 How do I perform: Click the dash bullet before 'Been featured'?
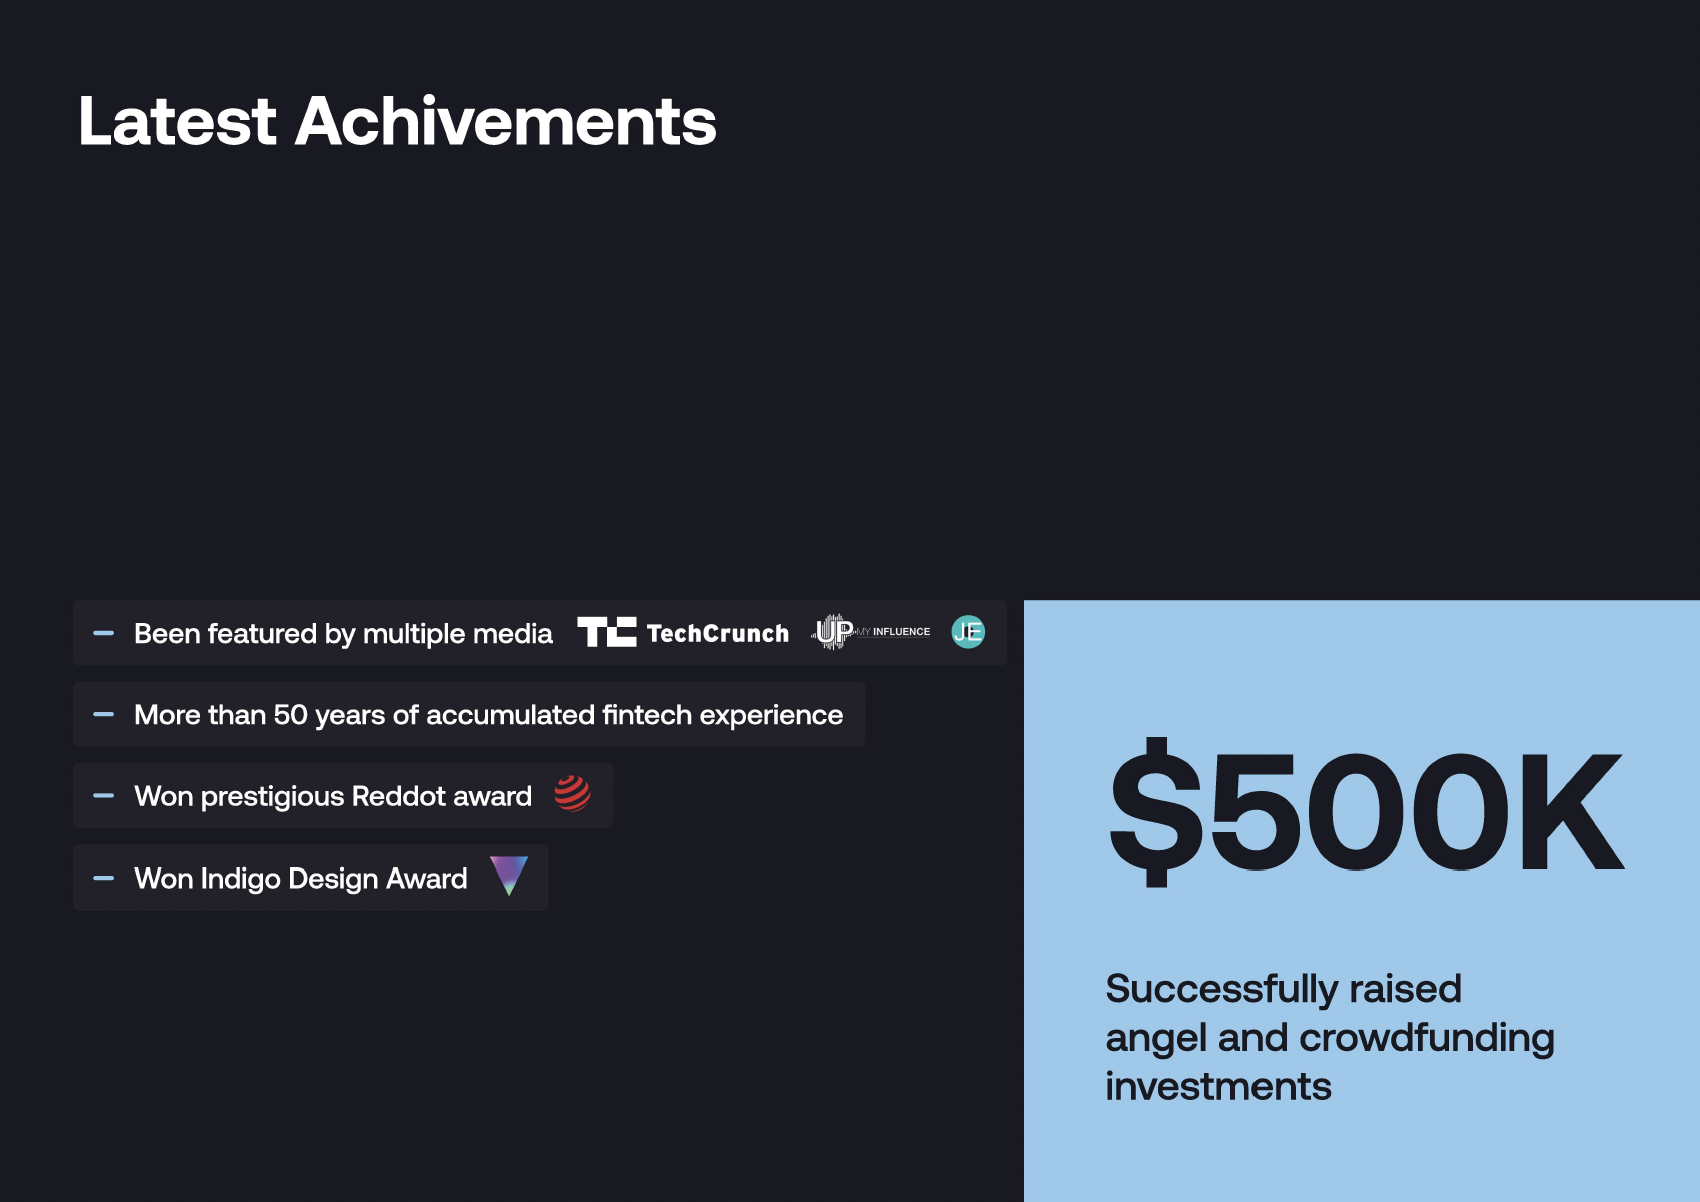(x=104, y=633)
